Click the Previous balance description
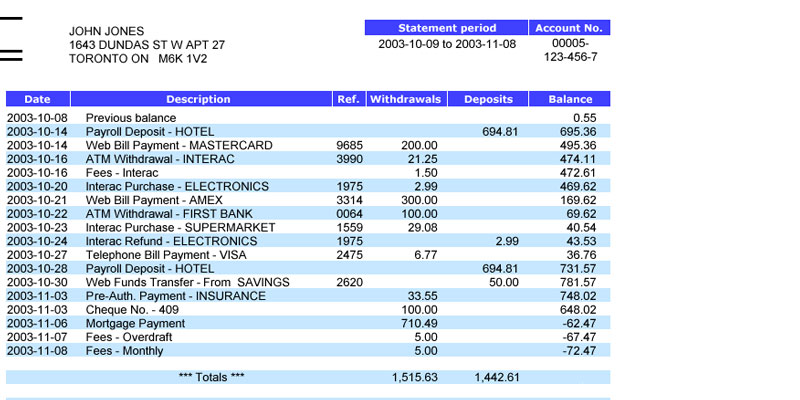The image size is (800, 400). 131,118
